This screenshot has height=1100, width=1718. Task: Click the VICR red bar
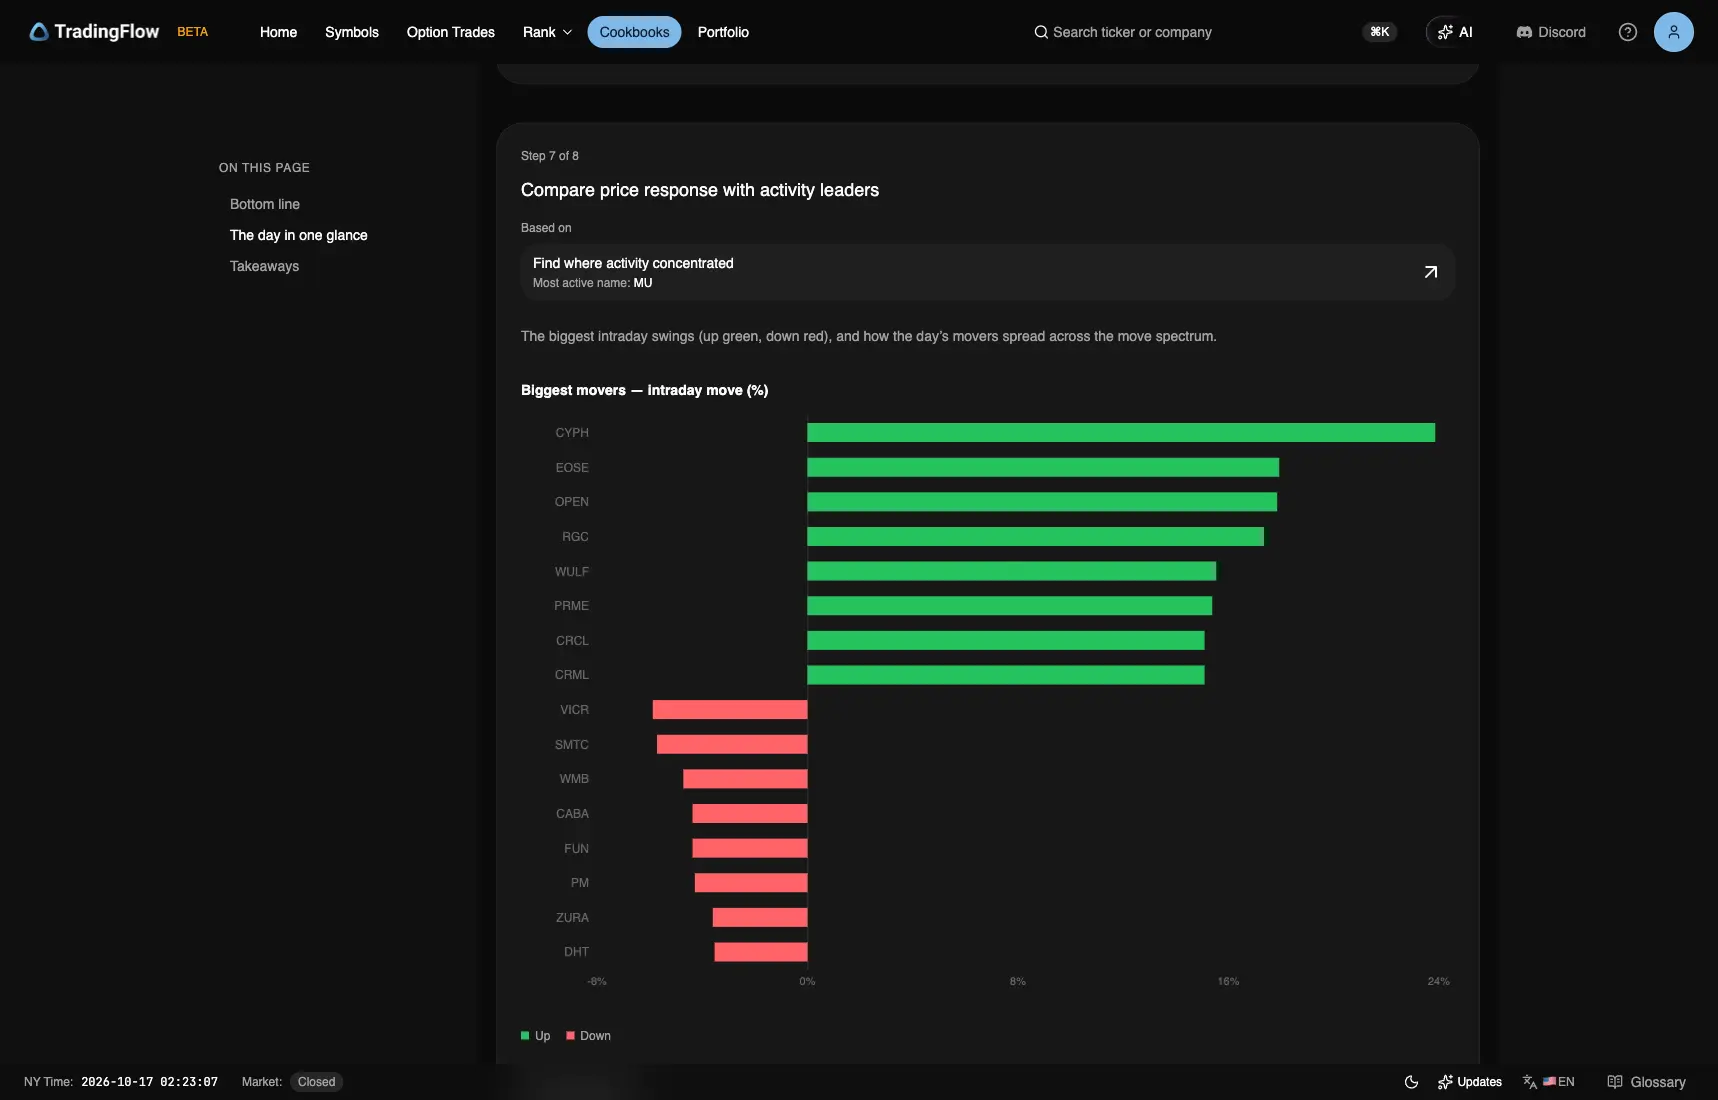730,710
